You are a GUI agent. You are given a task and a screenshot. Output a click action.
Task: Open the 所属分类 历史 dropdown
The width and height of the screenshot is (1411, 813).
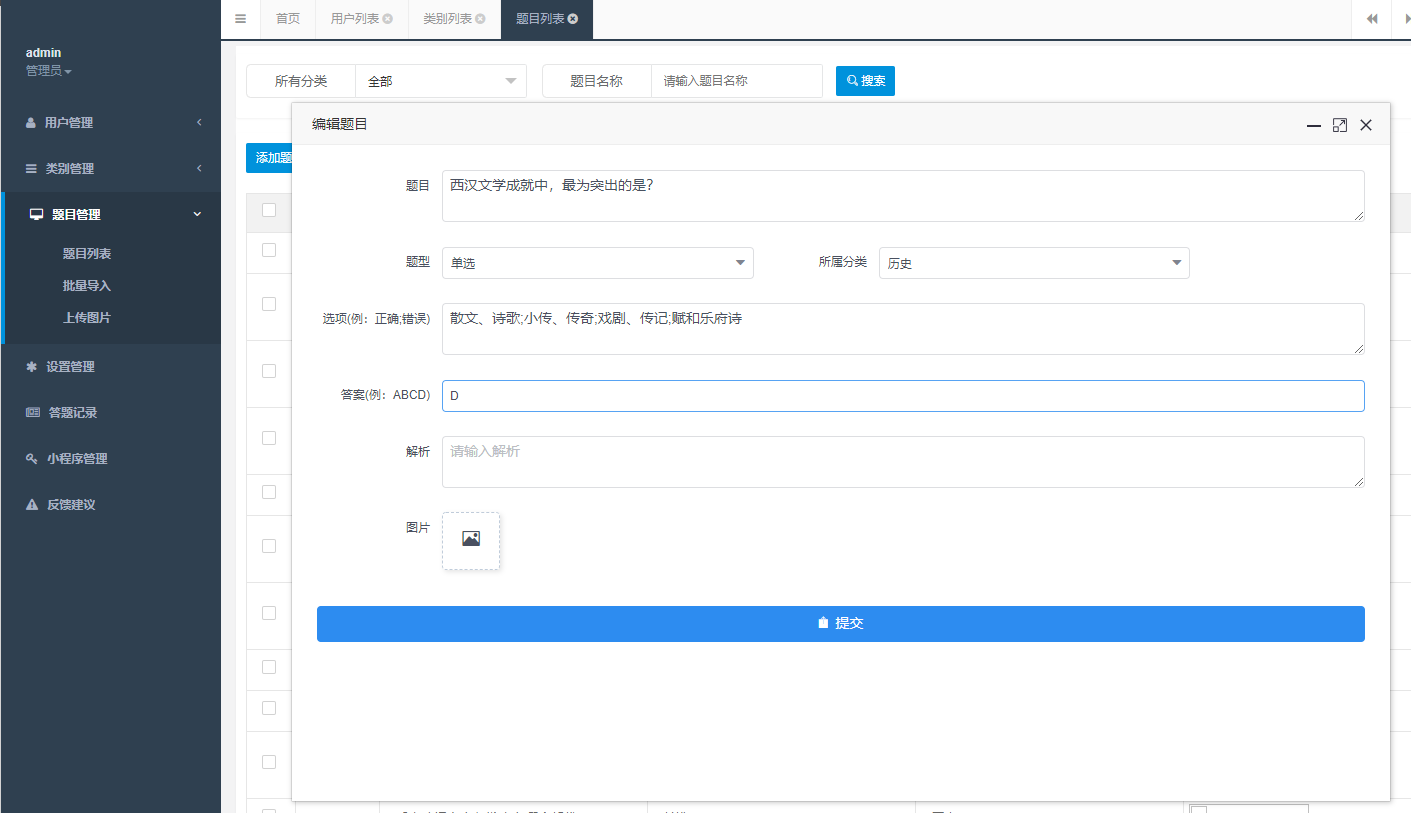click(1034, 263)
